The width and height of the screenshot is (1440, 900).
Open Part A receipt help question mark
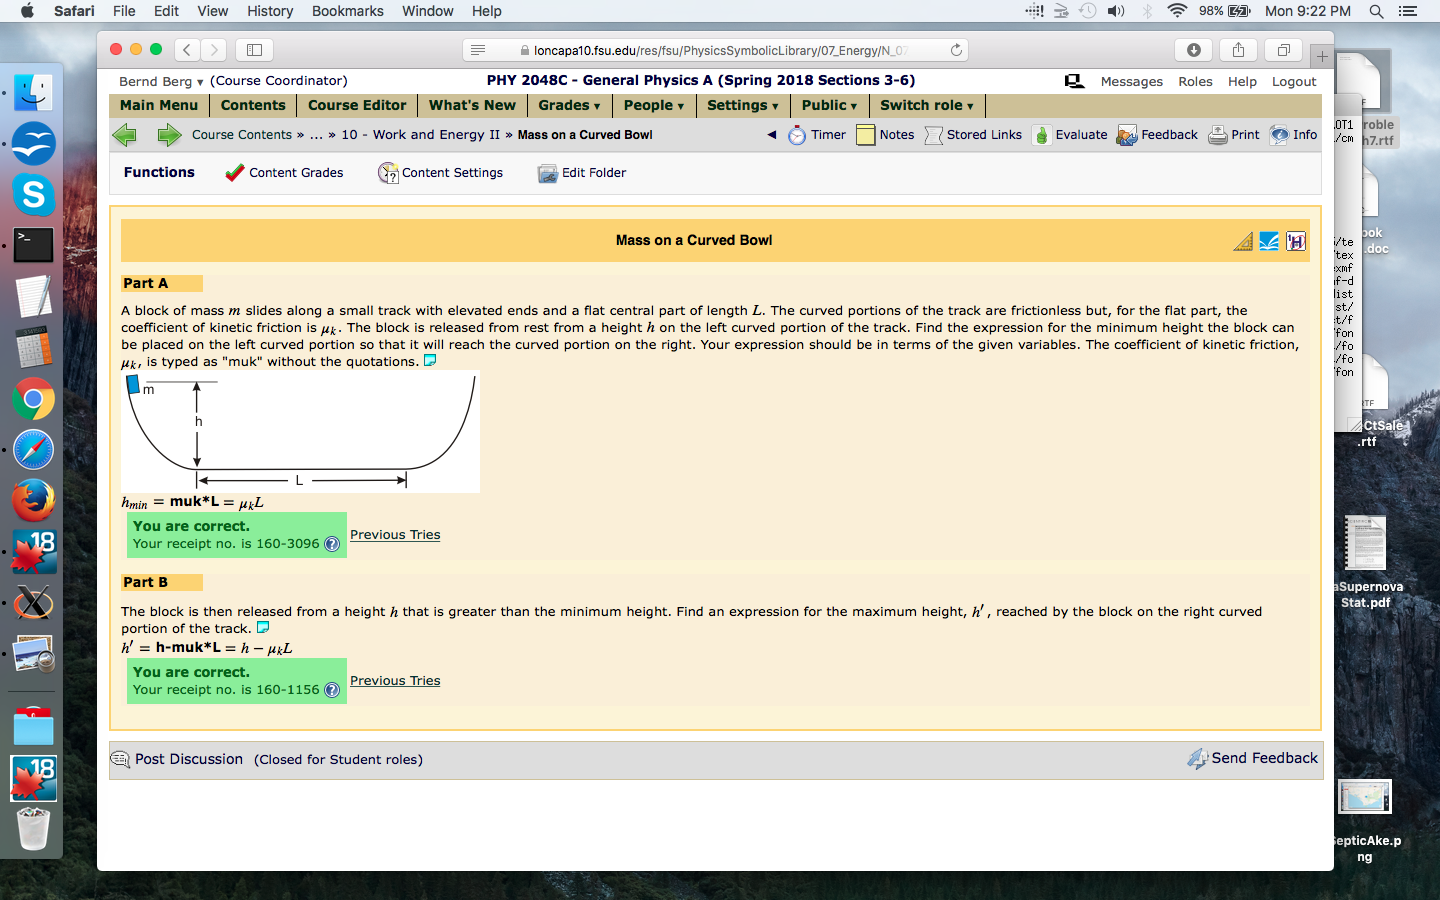tap(332, 544)
